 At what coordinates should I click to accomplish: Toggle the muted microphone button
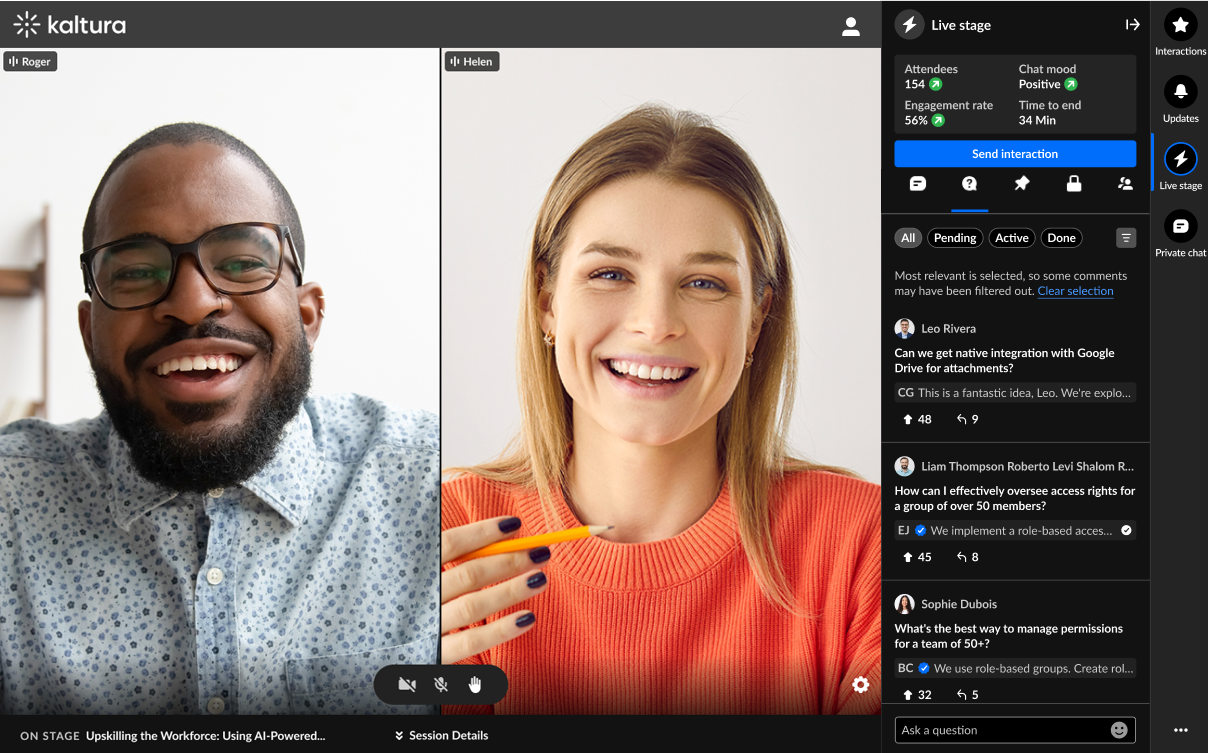(x=441, y=685)
